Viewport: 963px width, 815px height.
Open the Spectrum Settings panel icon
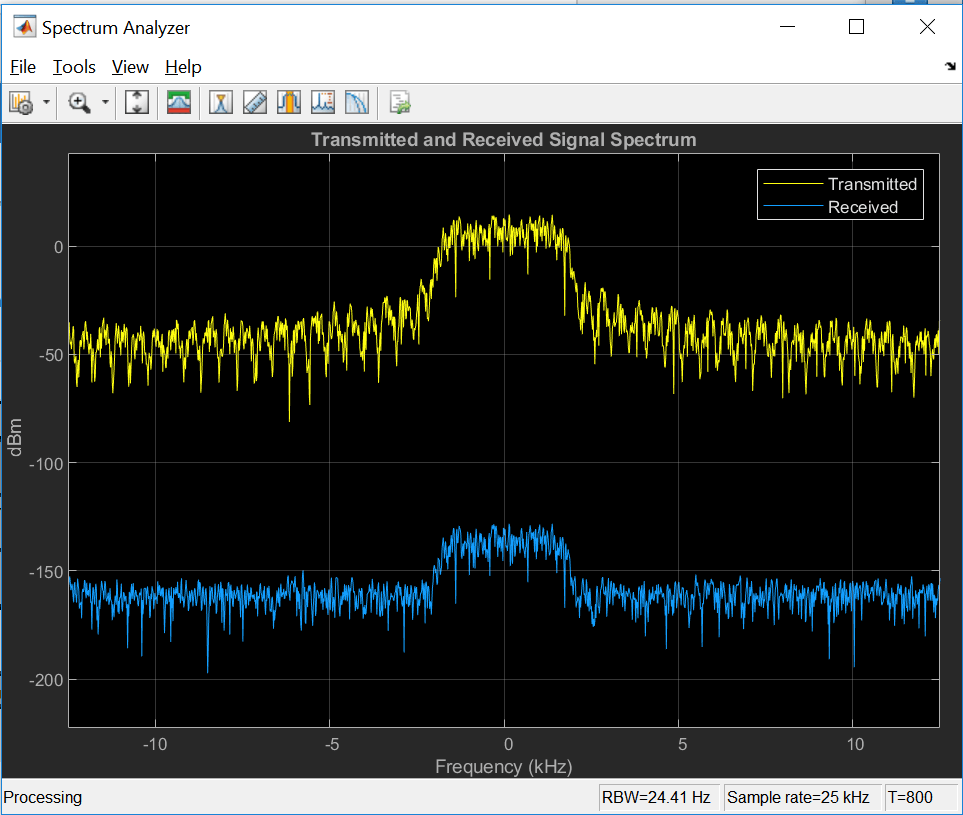[21, 103]
